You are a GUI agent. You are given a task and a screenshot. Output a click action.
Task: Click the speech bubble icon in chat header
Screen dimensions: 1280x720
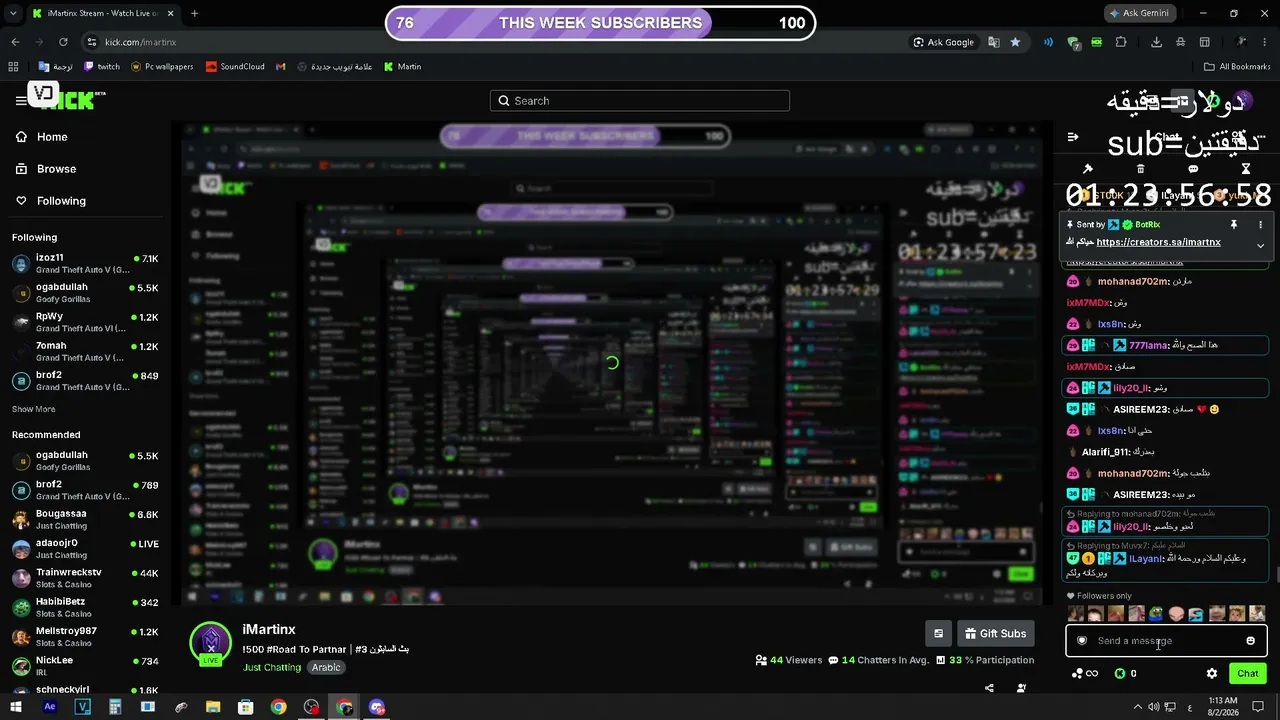tap(1193, 169)
